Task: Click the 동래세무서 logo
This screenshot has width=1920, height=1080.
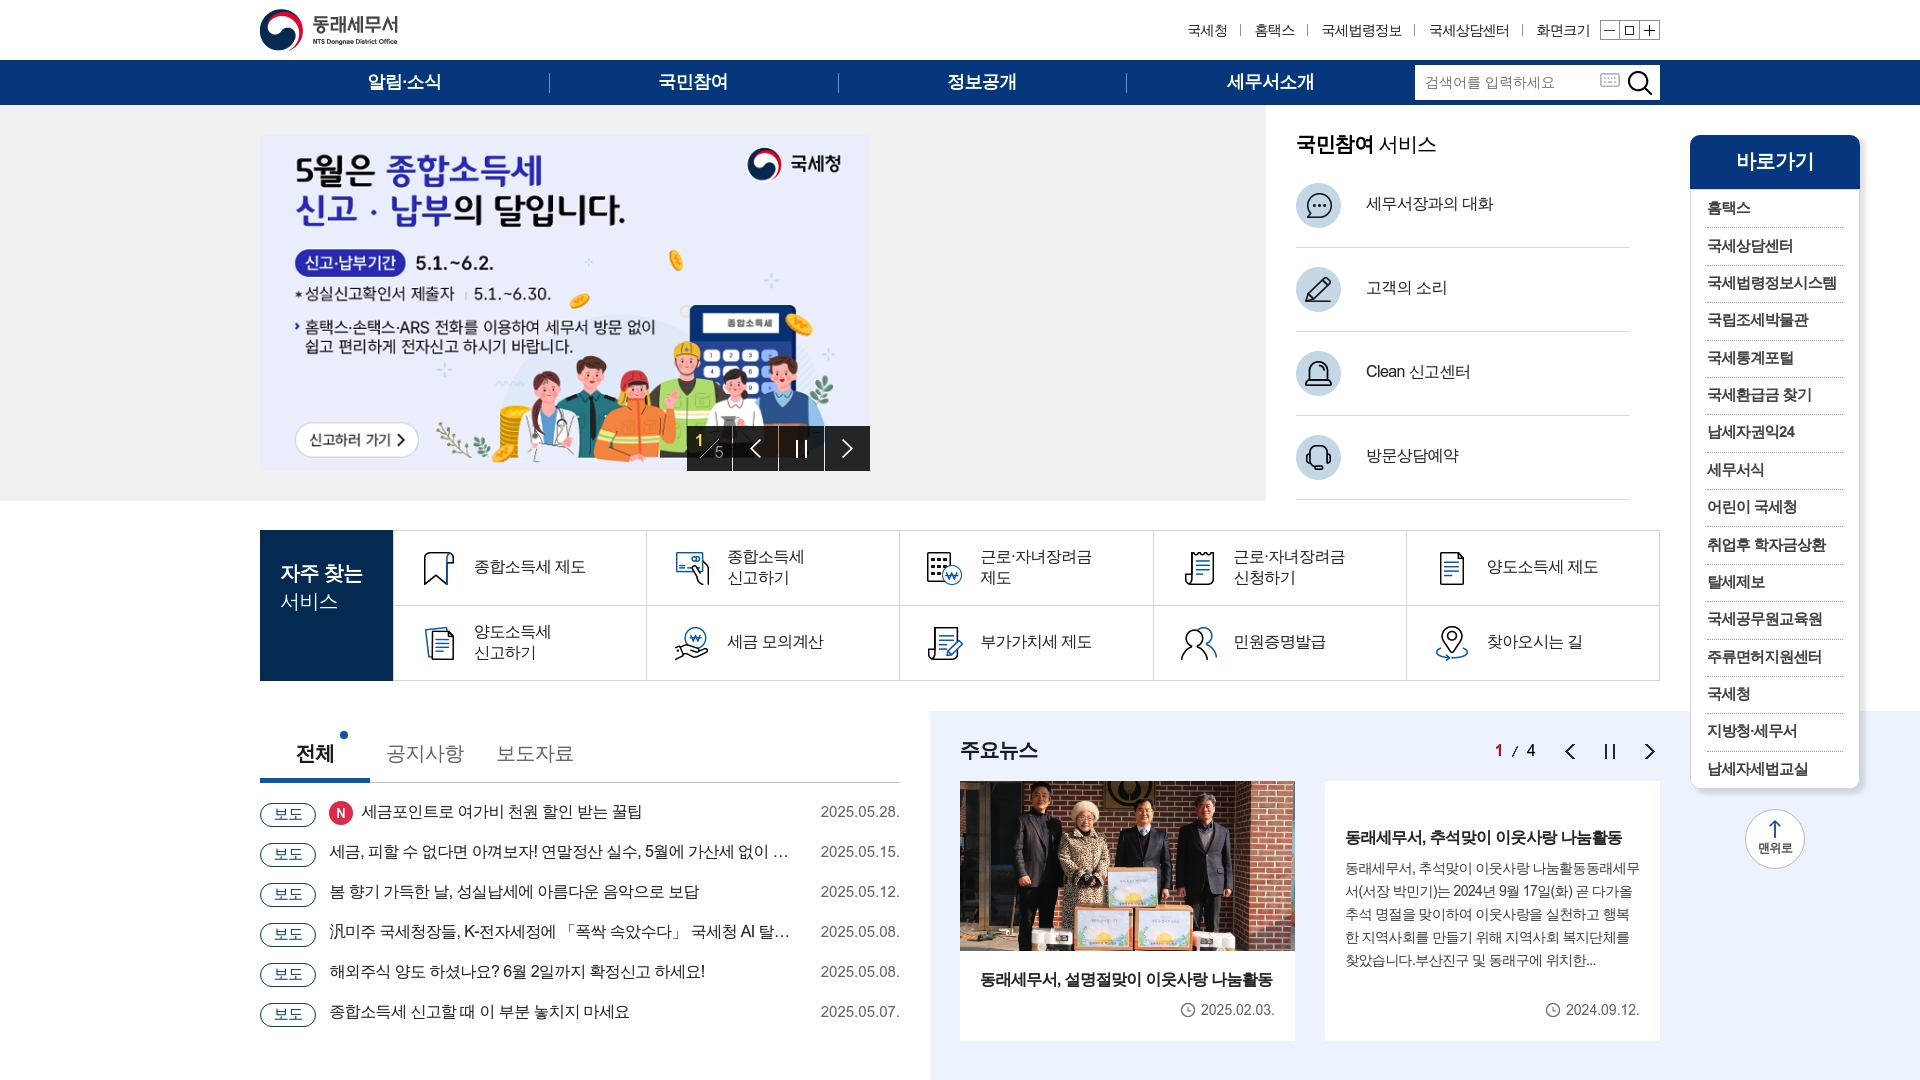Action: pyautogui.click(x=329, y=30)
